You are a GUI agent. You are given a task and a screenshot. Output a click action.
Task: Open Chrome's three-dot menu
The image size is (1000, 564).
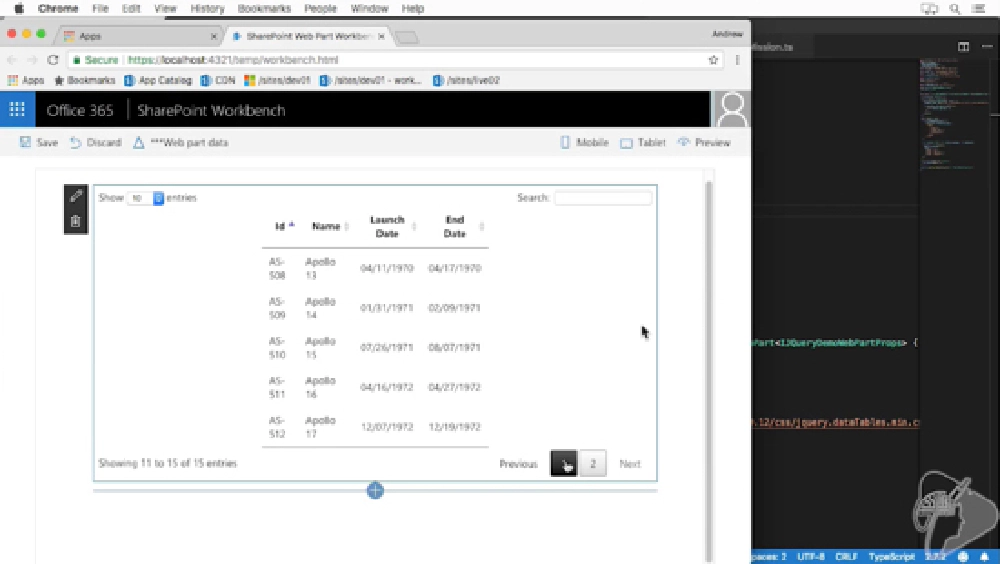[738, 60]
